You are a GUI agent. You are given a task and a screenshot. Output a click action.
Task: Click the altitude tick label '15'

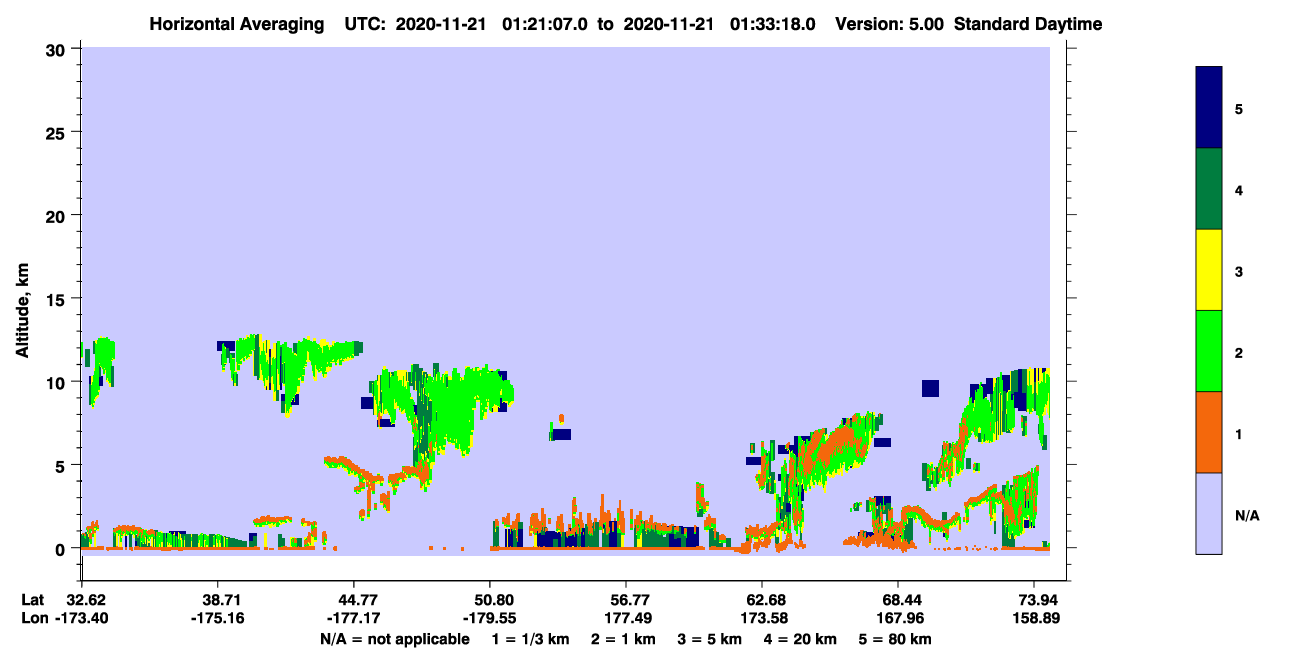(x=56, y=299)
